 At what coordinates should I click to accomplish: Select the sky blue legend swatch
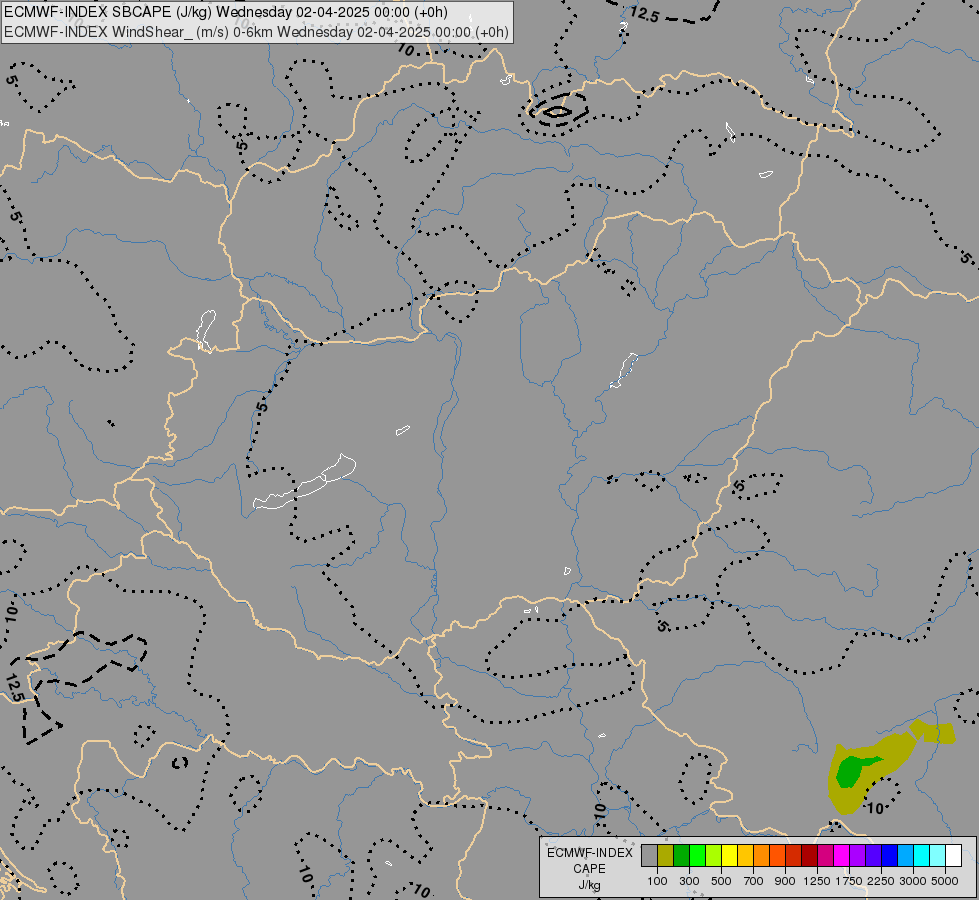coord(905,855)
